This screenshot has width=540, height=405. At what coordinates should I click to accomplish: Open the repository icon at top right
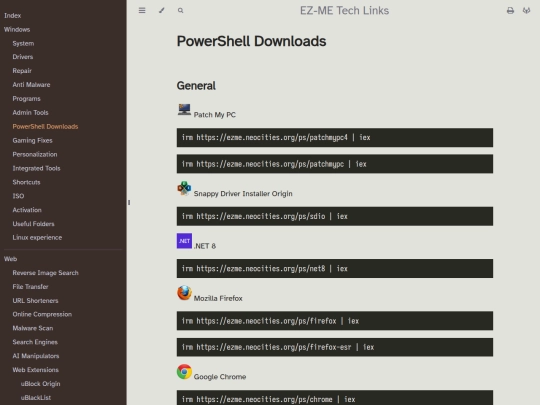coord(526,11)
